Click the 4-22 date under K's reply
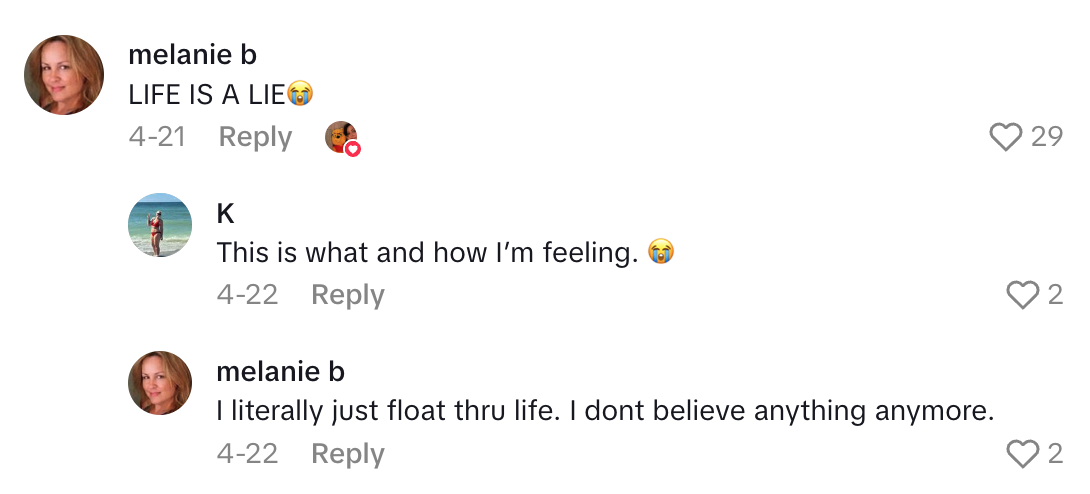This screenshot has width=1090, height=494. (247, 295)
